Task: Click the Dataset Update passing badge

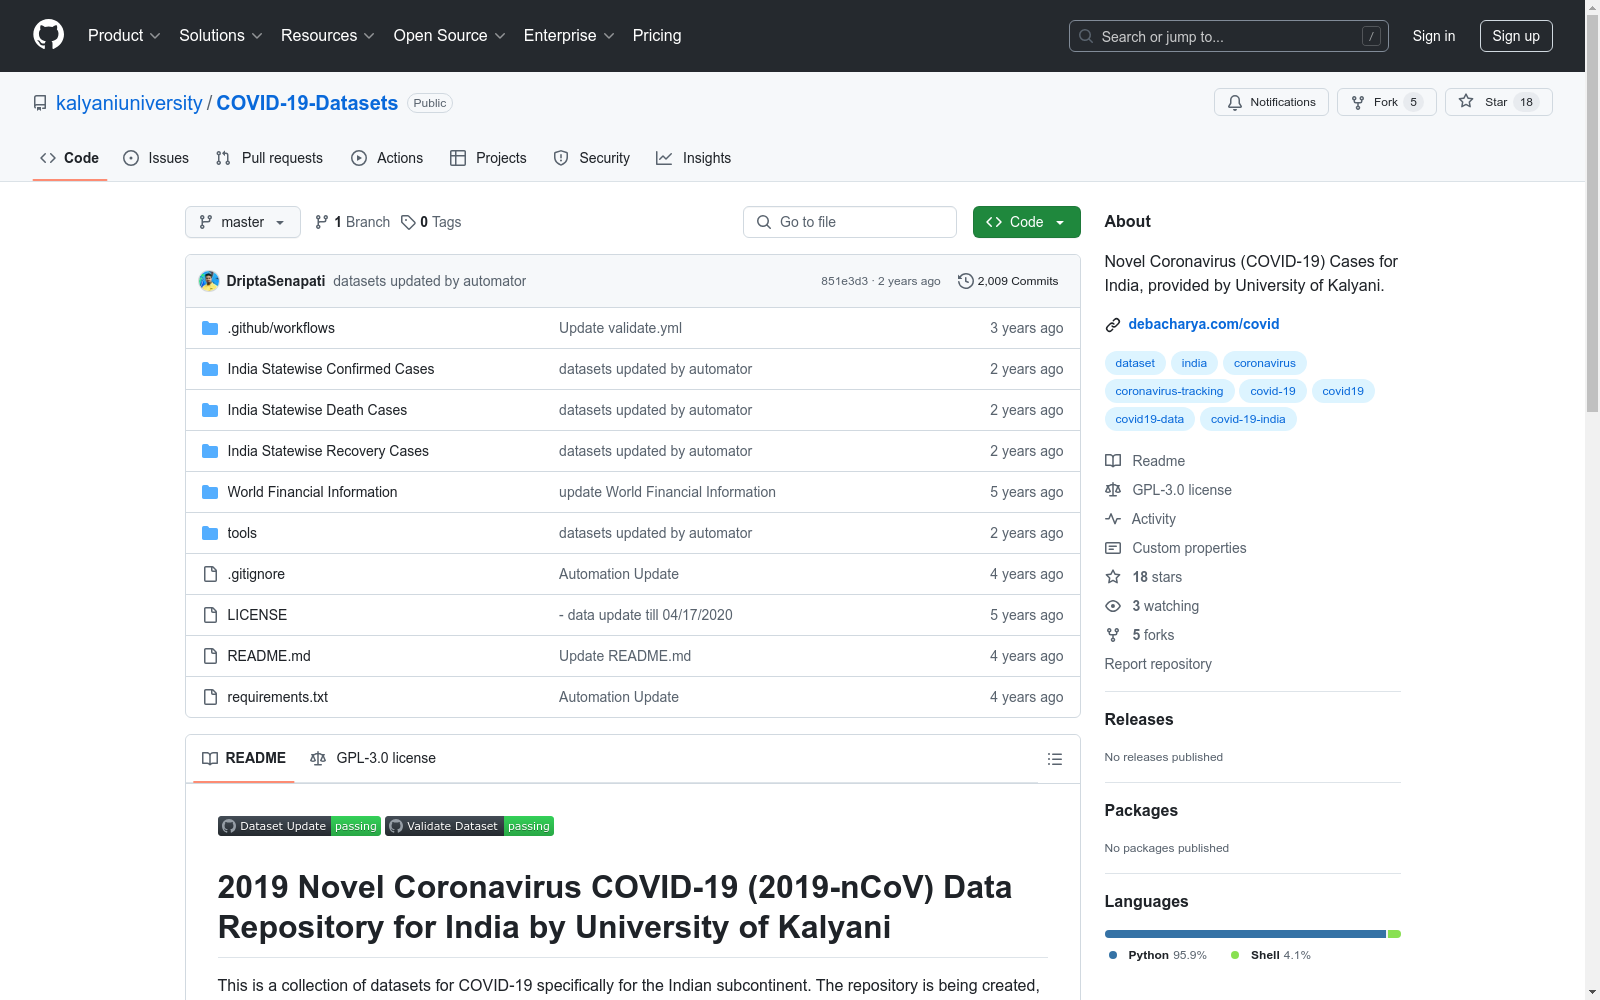Action: pyautogui.click(x=299, y=826)
